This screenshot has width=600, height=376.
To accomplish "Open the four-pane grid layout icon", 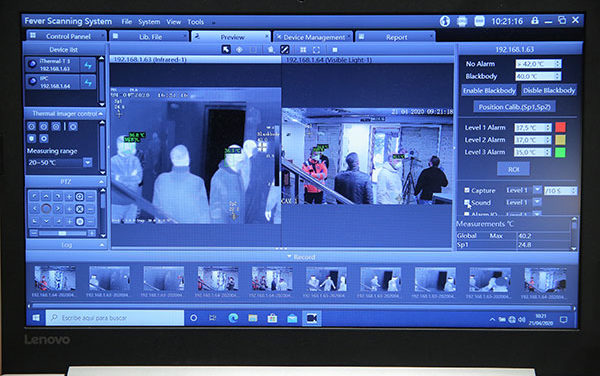I will 303,50.
